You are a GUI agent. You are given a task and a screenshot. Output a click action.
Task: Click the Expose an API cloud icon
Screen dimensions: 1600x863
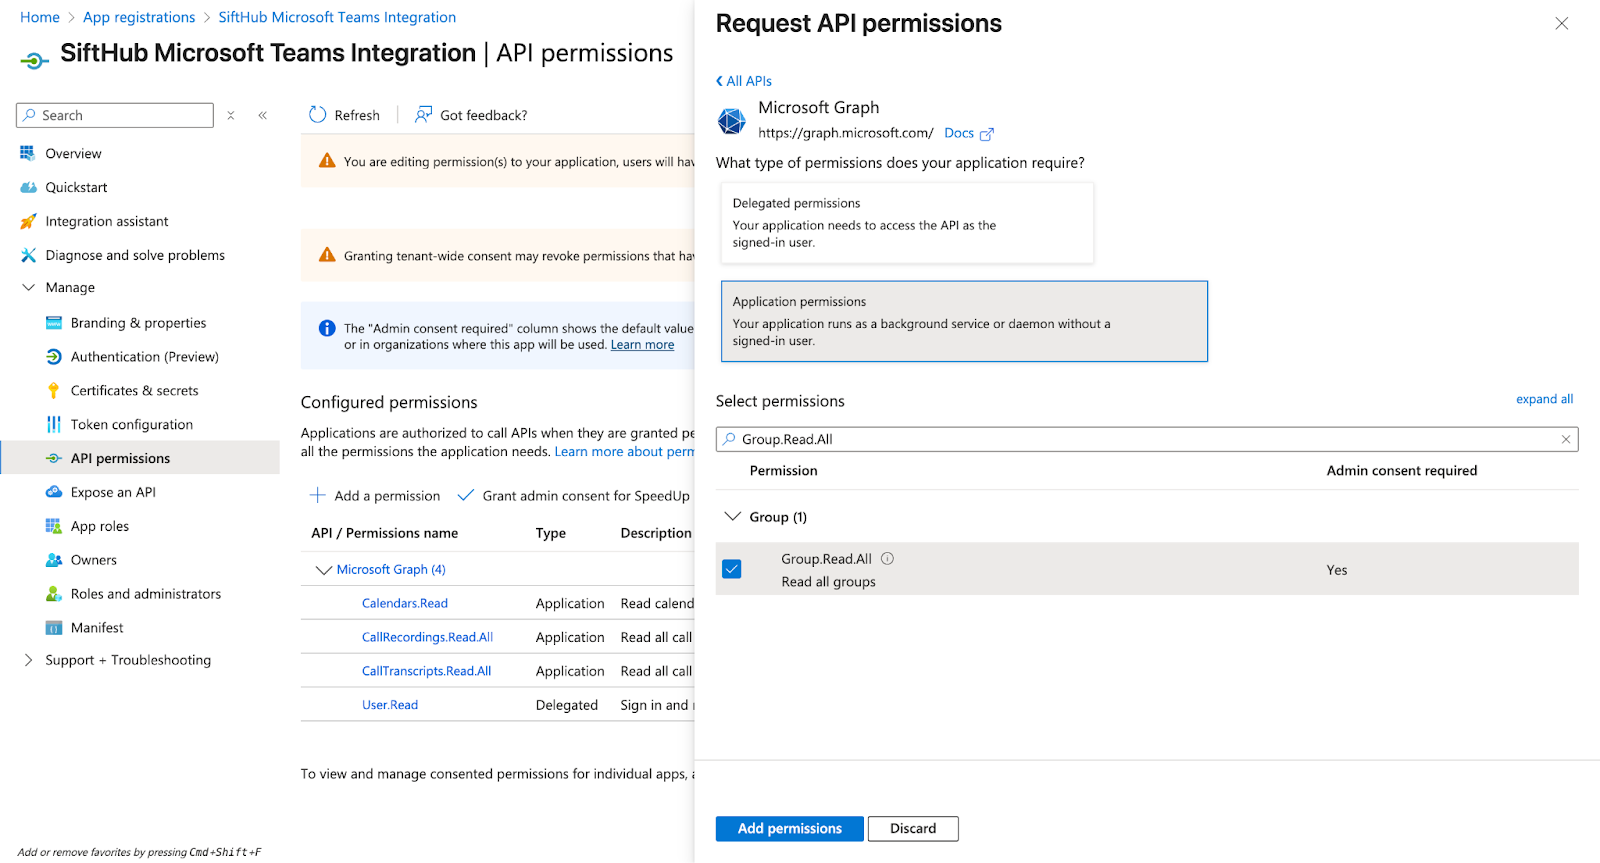click(x=54, y=492)
